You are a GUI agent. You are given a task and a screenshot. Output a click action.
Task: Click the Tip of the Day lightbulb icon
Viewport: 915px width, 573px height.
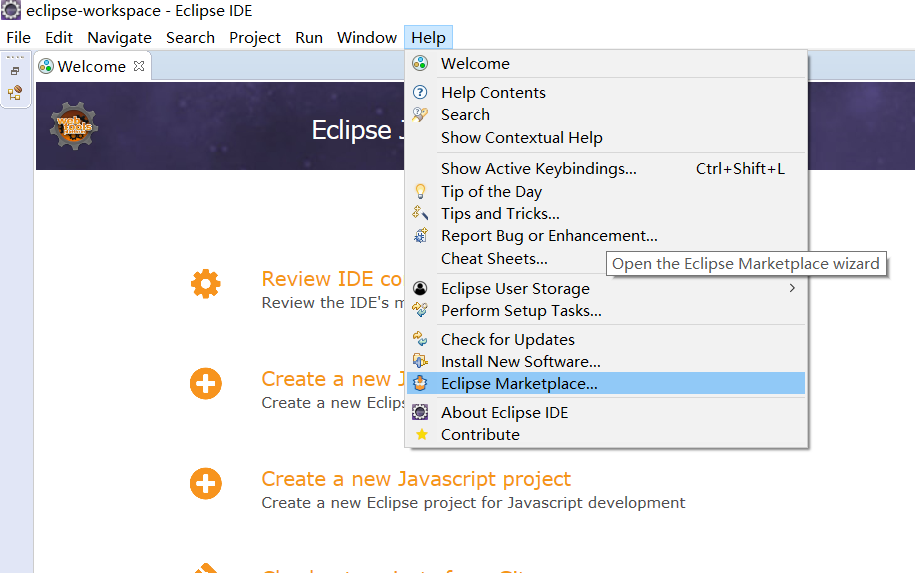(420, 191)
